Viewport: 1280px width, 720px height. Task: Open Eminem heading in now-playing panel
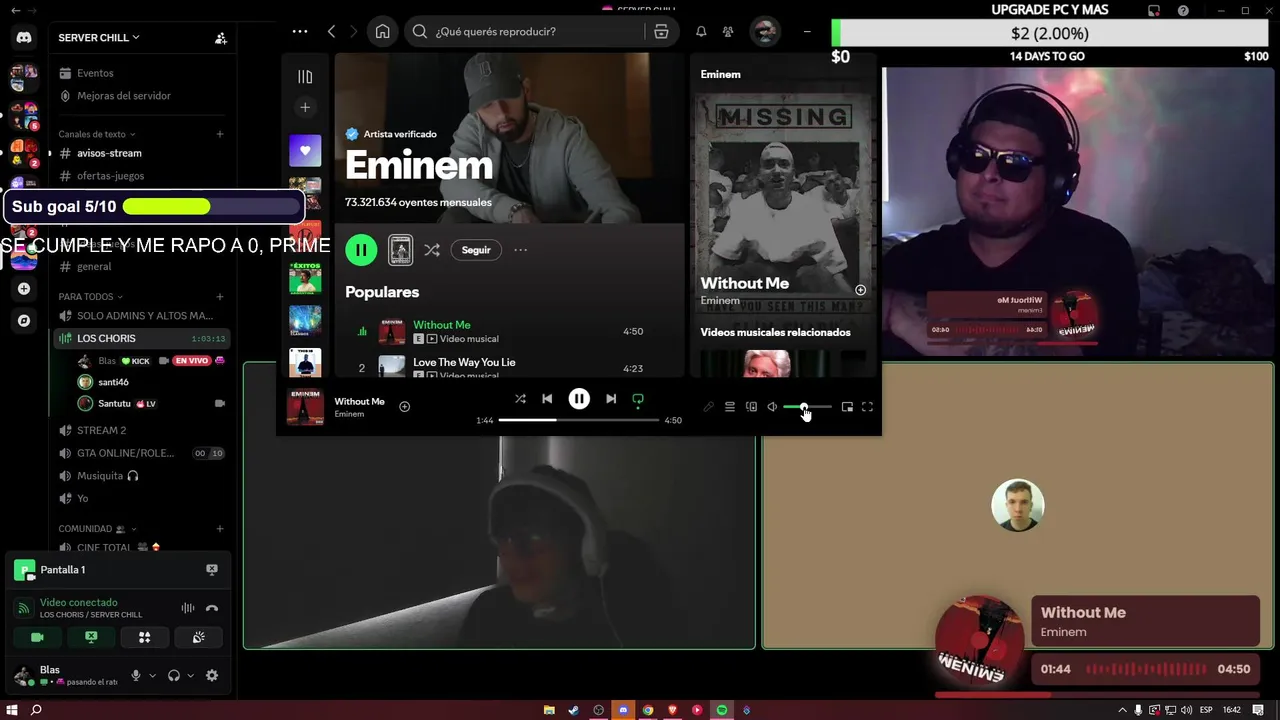tap(721, 75)
